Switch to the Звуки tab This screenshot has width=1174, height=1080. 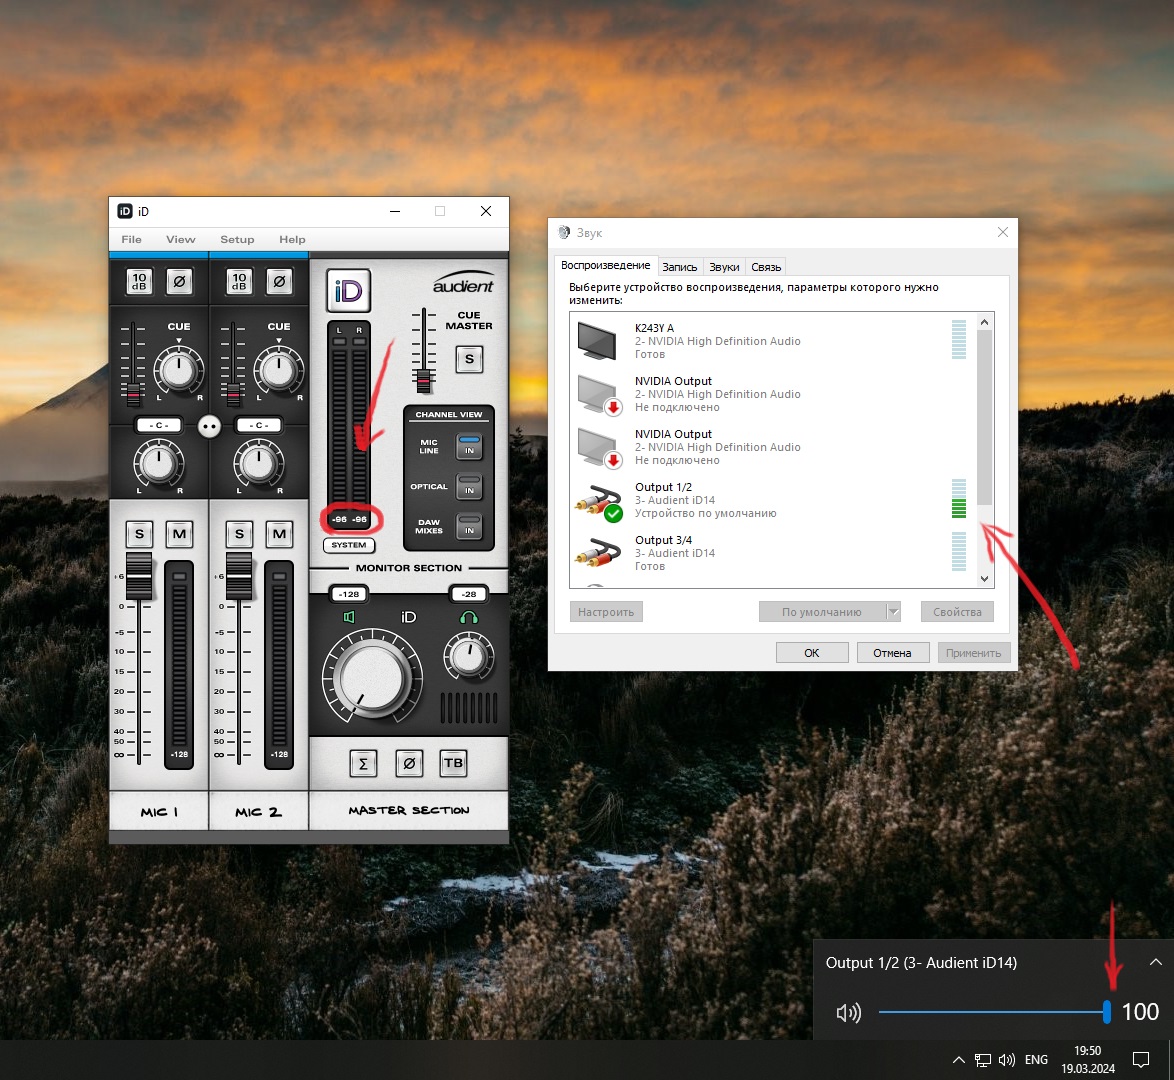pyautogui.click(x=724, y=267)
